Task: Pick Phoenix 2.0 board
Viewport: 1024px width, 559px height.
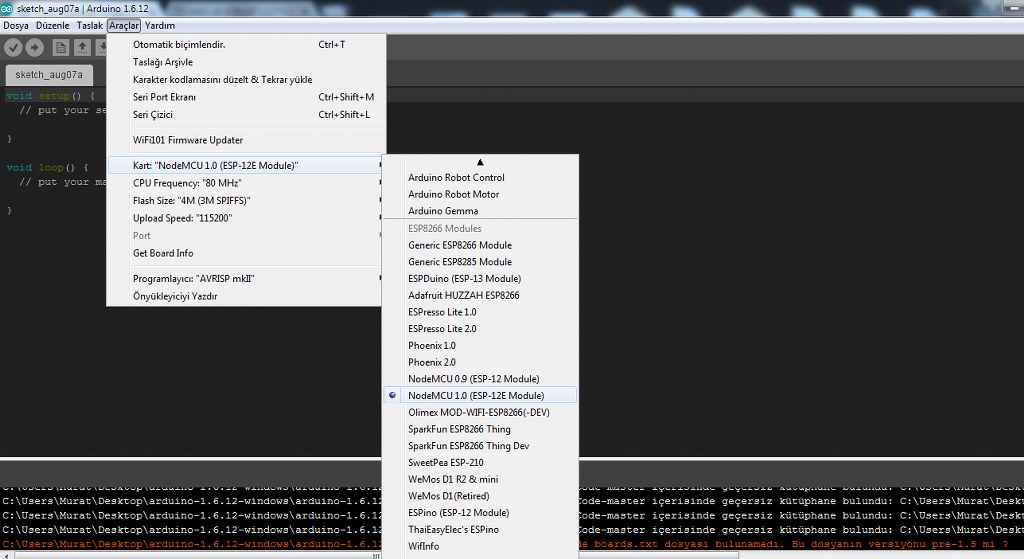Action: click(480, 362)
